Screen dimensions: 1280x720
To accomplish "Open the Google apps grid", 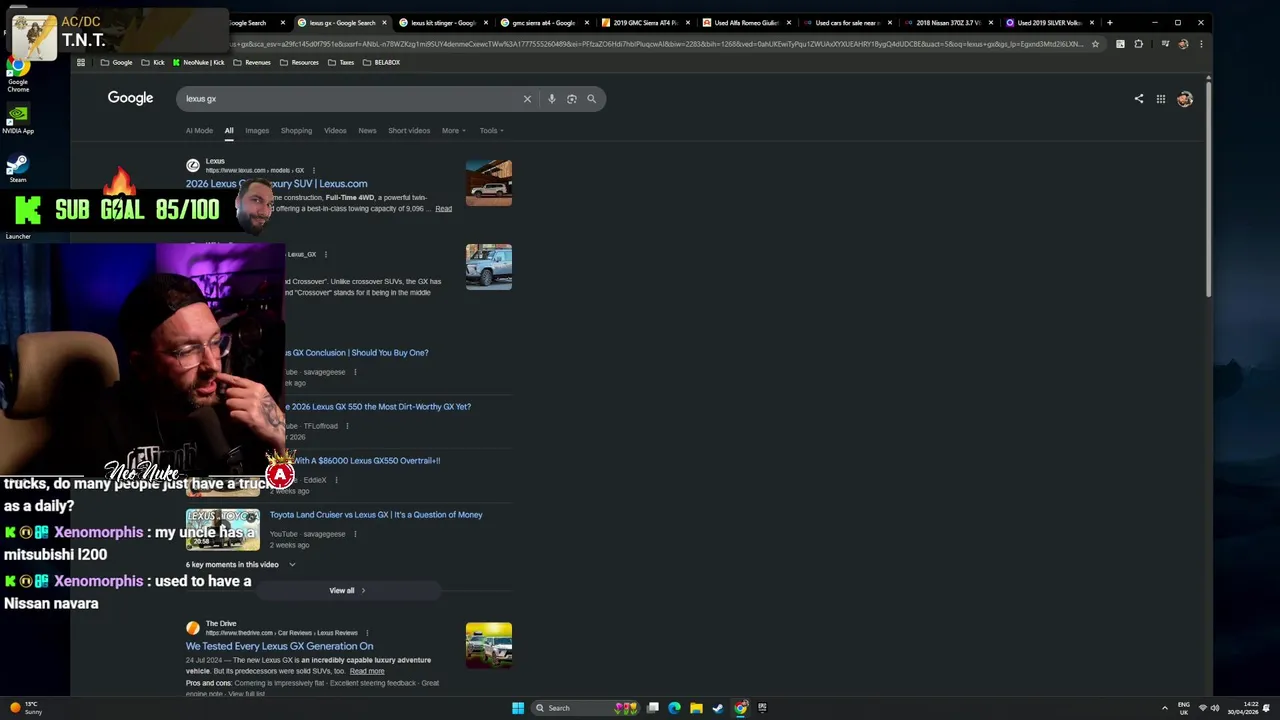I will pos(1160,99).
